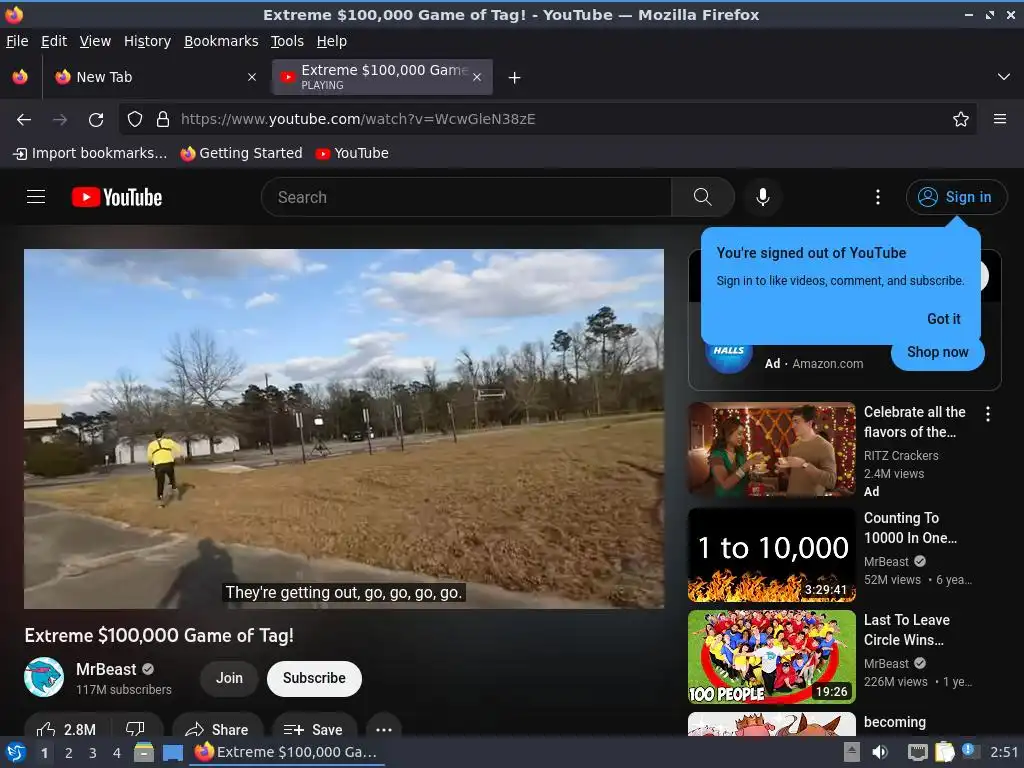Click inside the YouTube search field
The image size is (1024, 768).
click(x=466, y=197)
